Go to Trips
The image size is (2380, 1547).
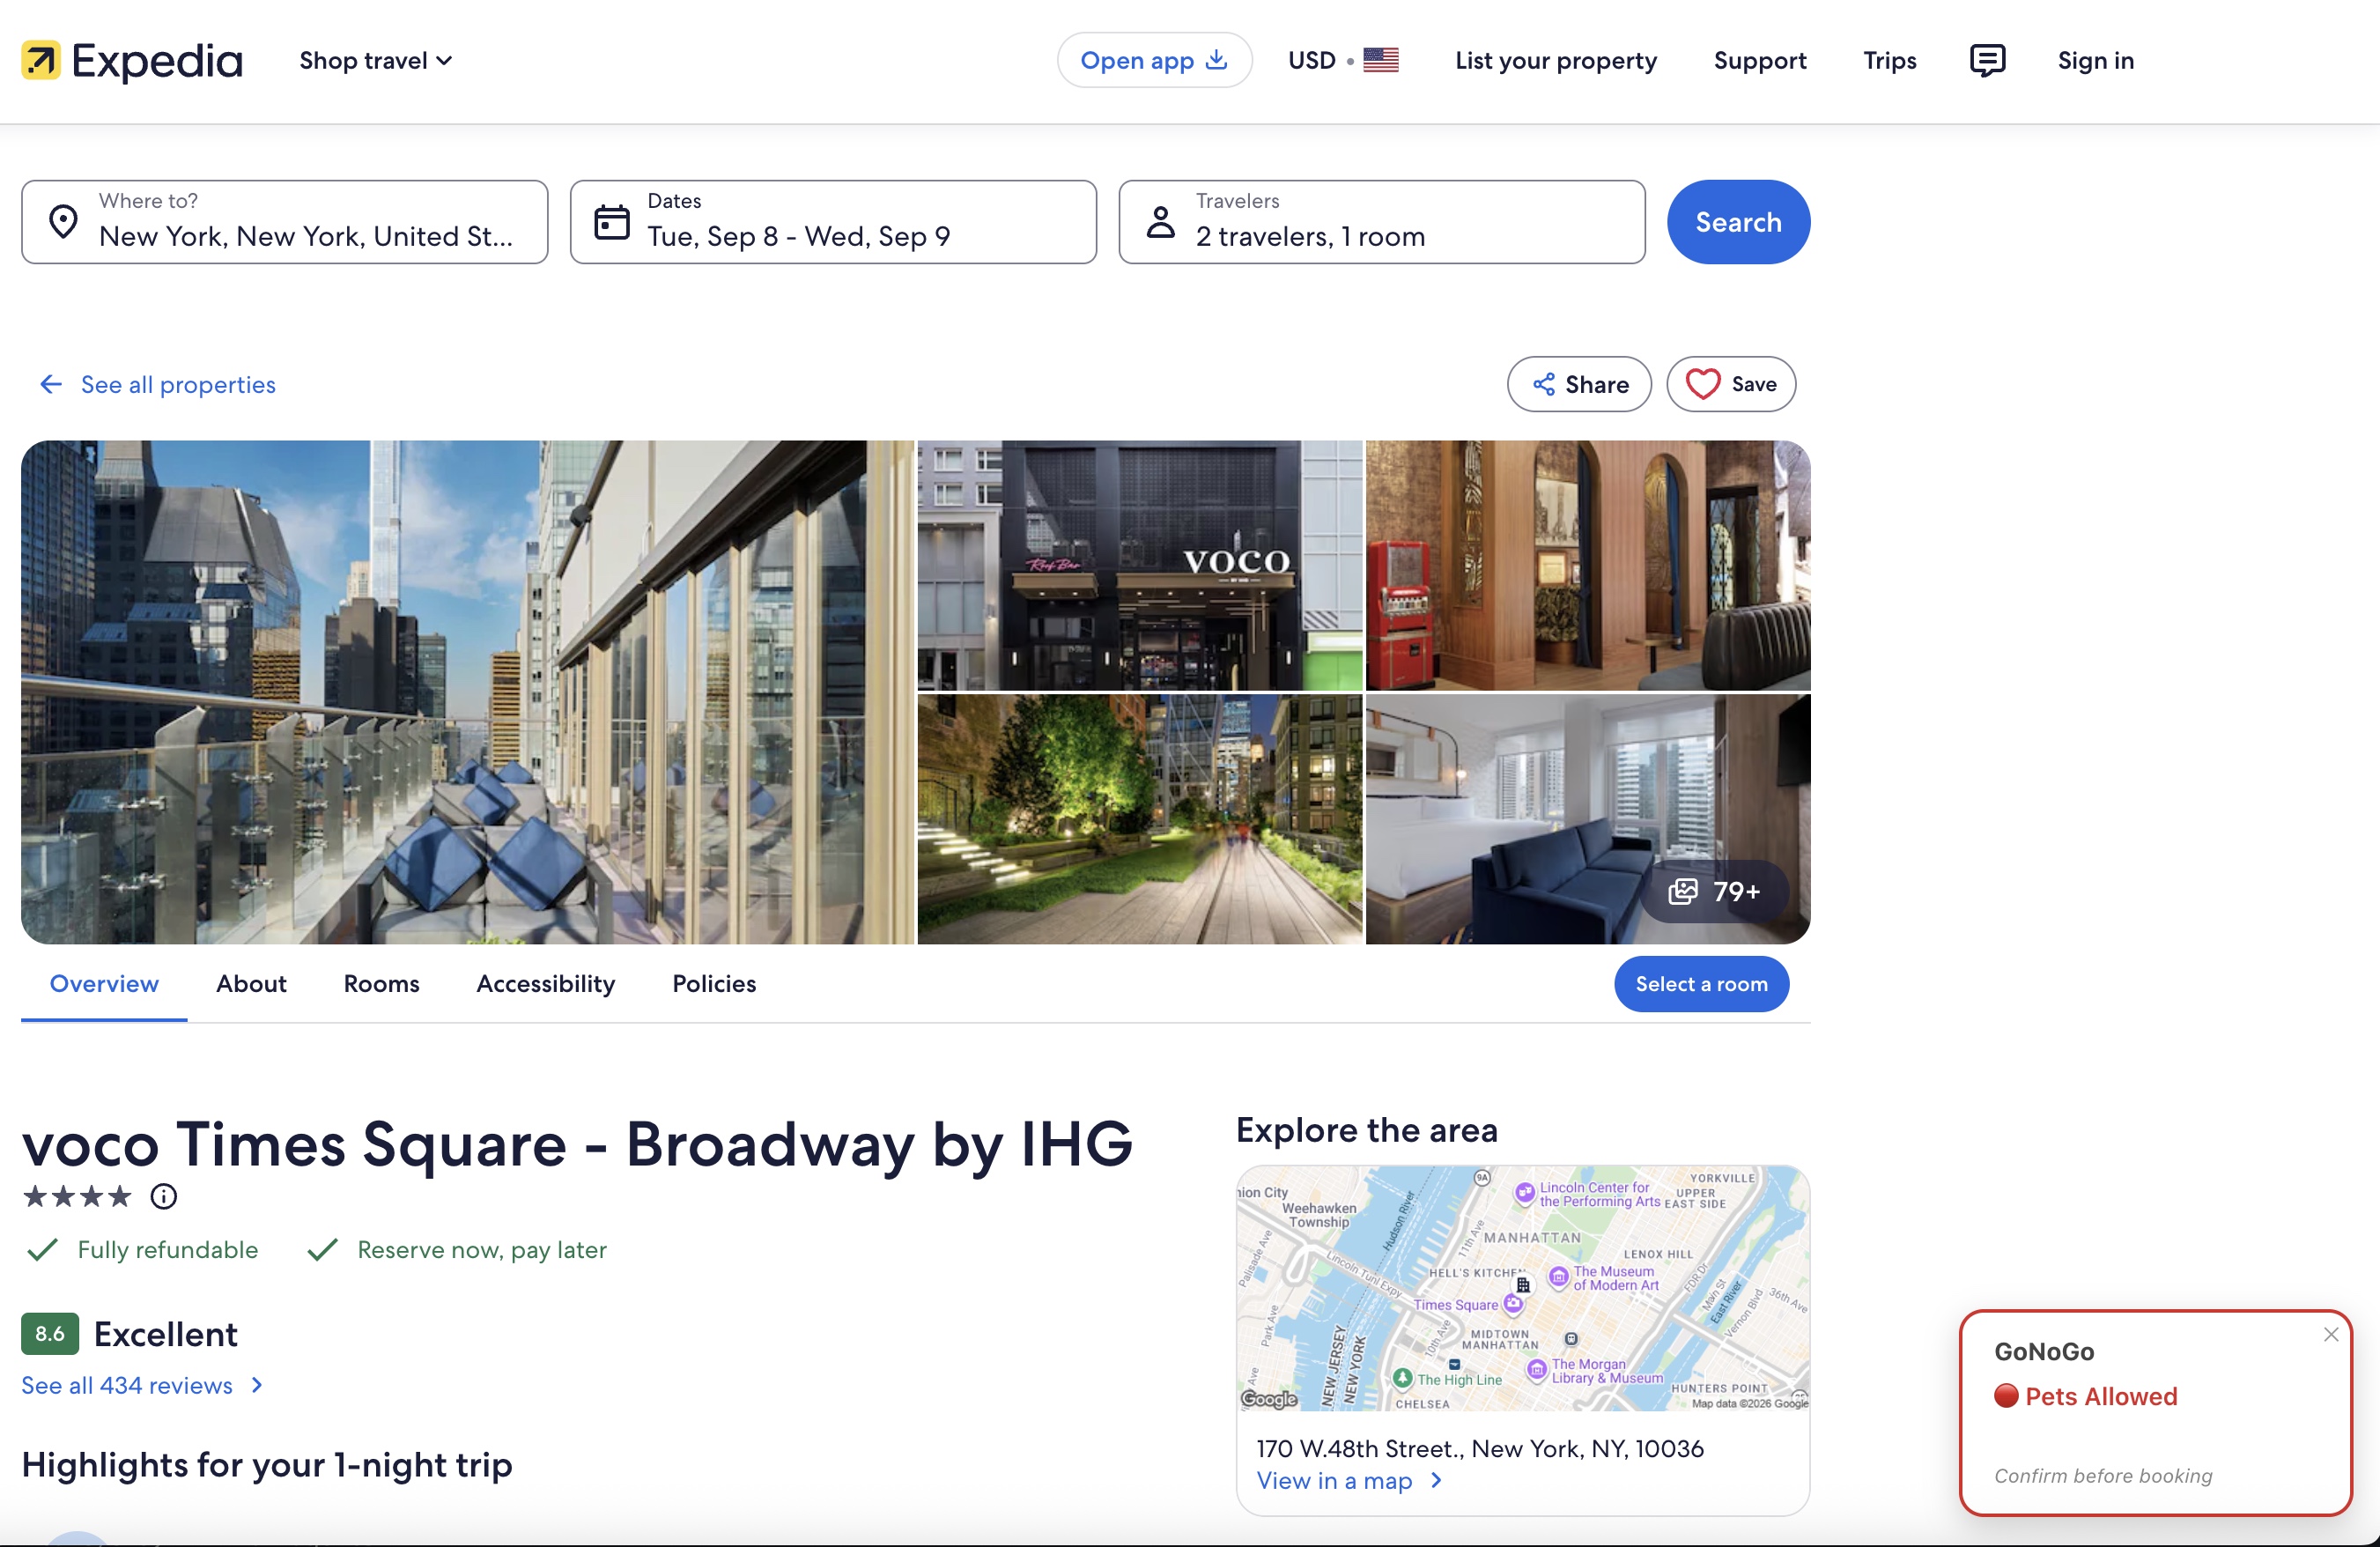[x=1889, y=60]
